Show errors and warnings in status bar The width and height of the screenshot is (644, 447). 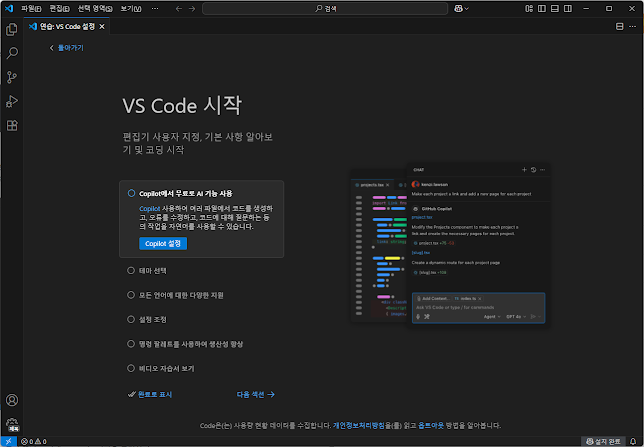pos(34,442)
